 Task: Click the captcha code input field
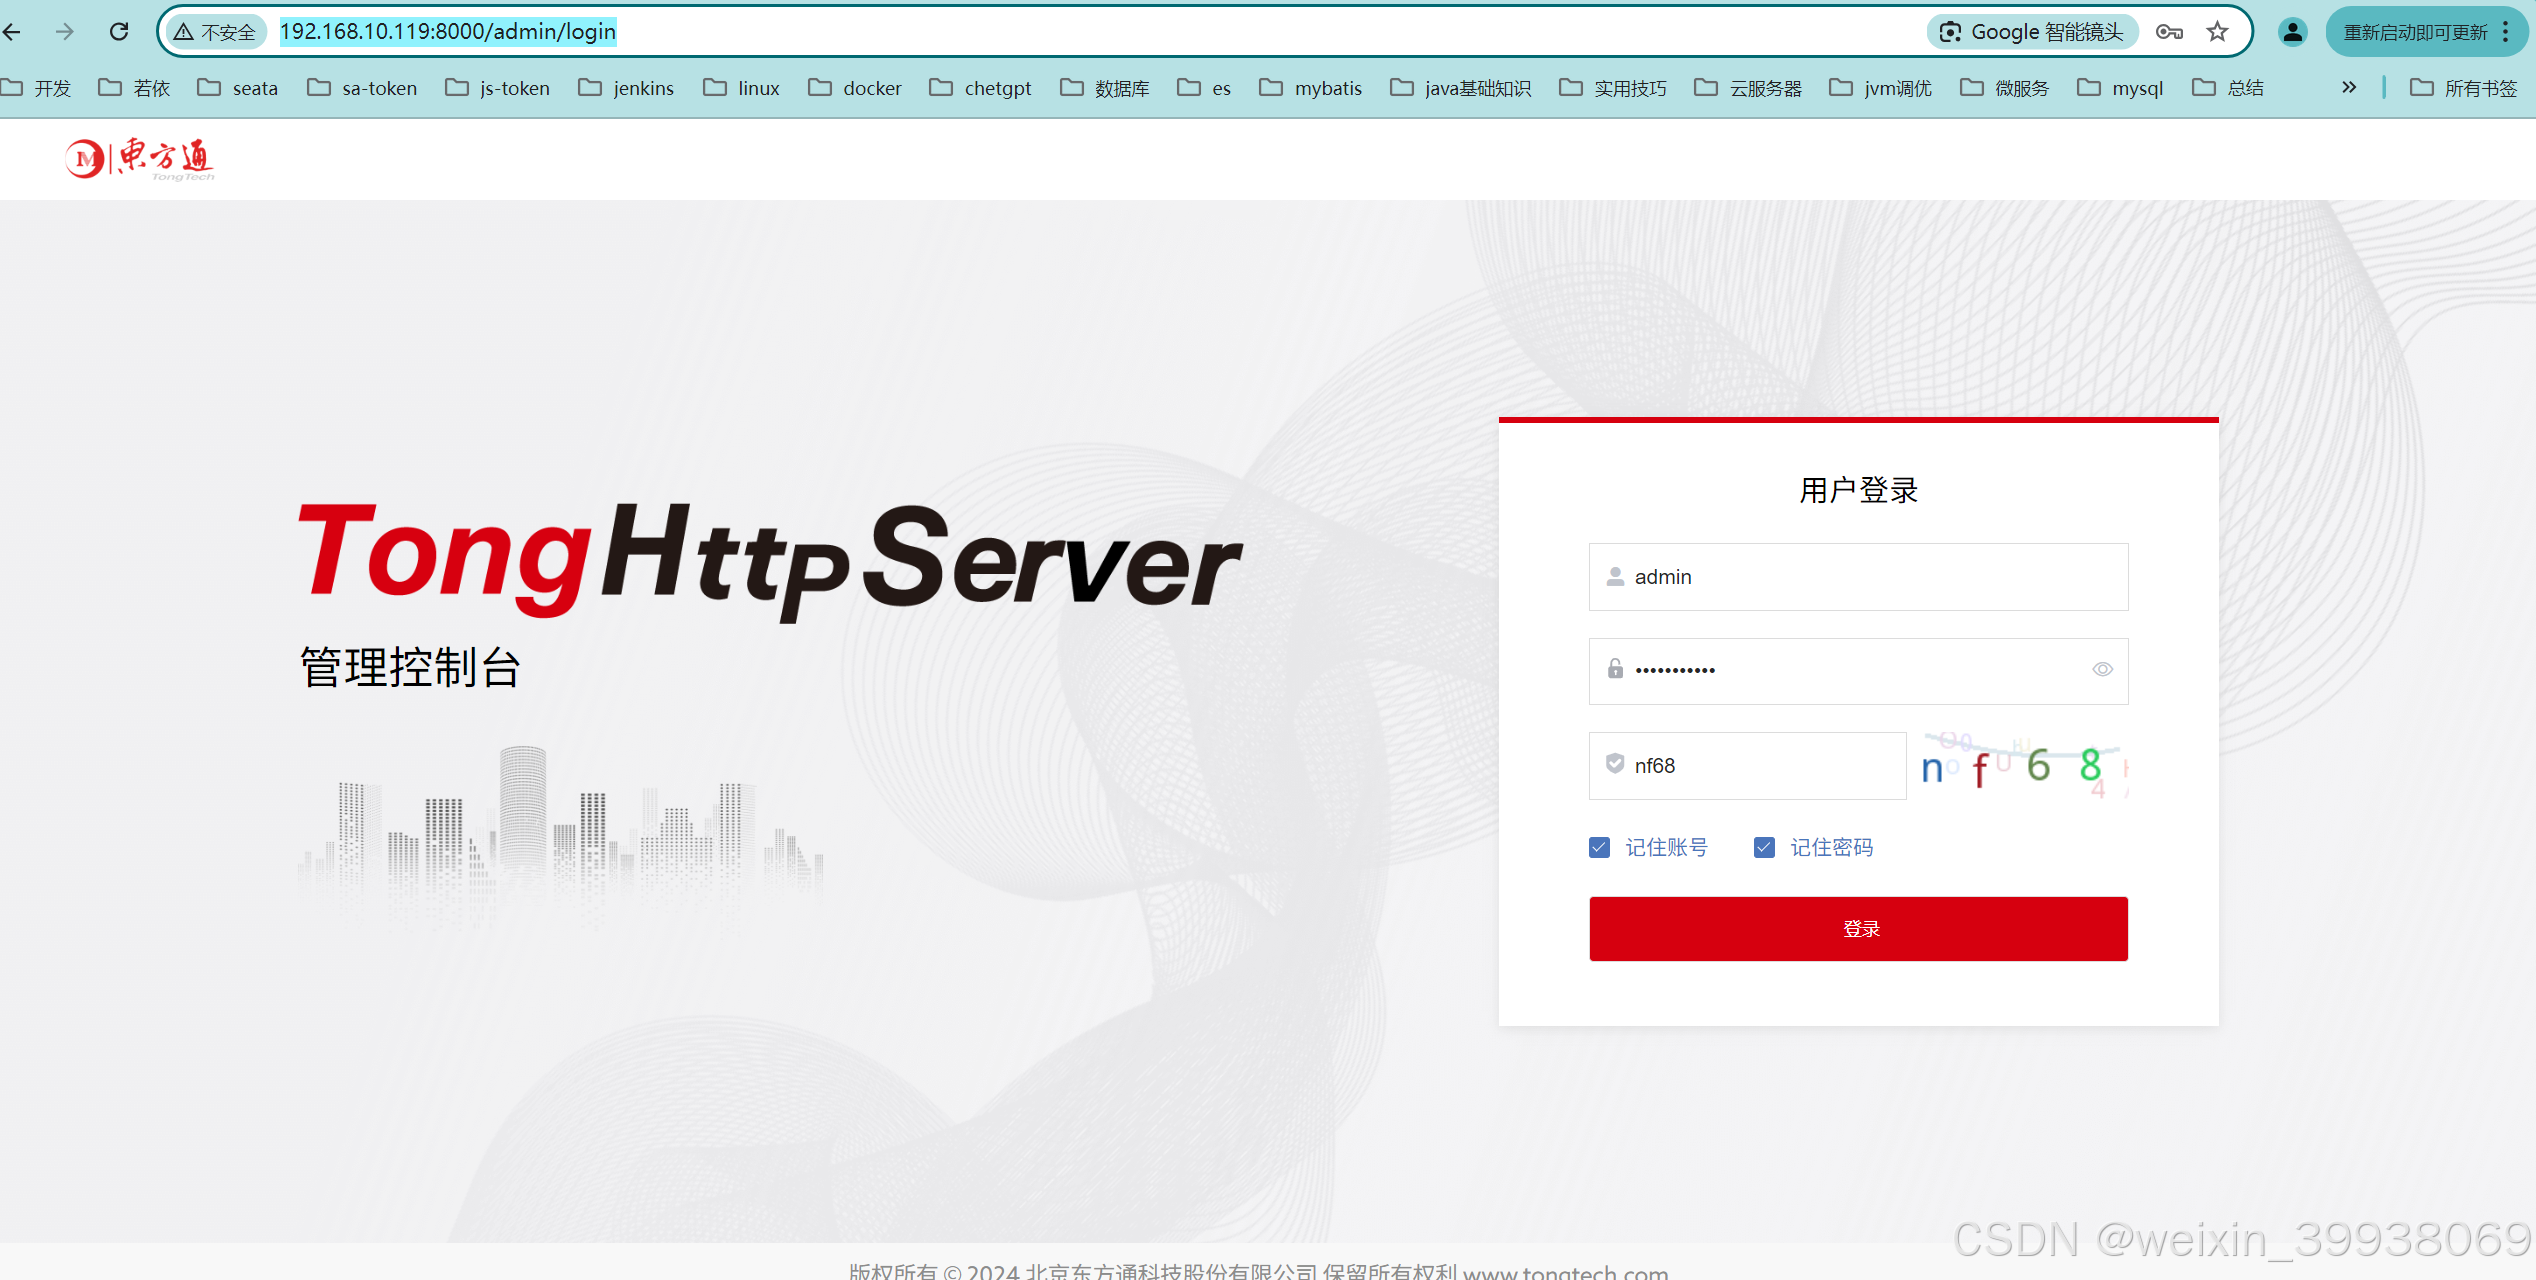1747,766
